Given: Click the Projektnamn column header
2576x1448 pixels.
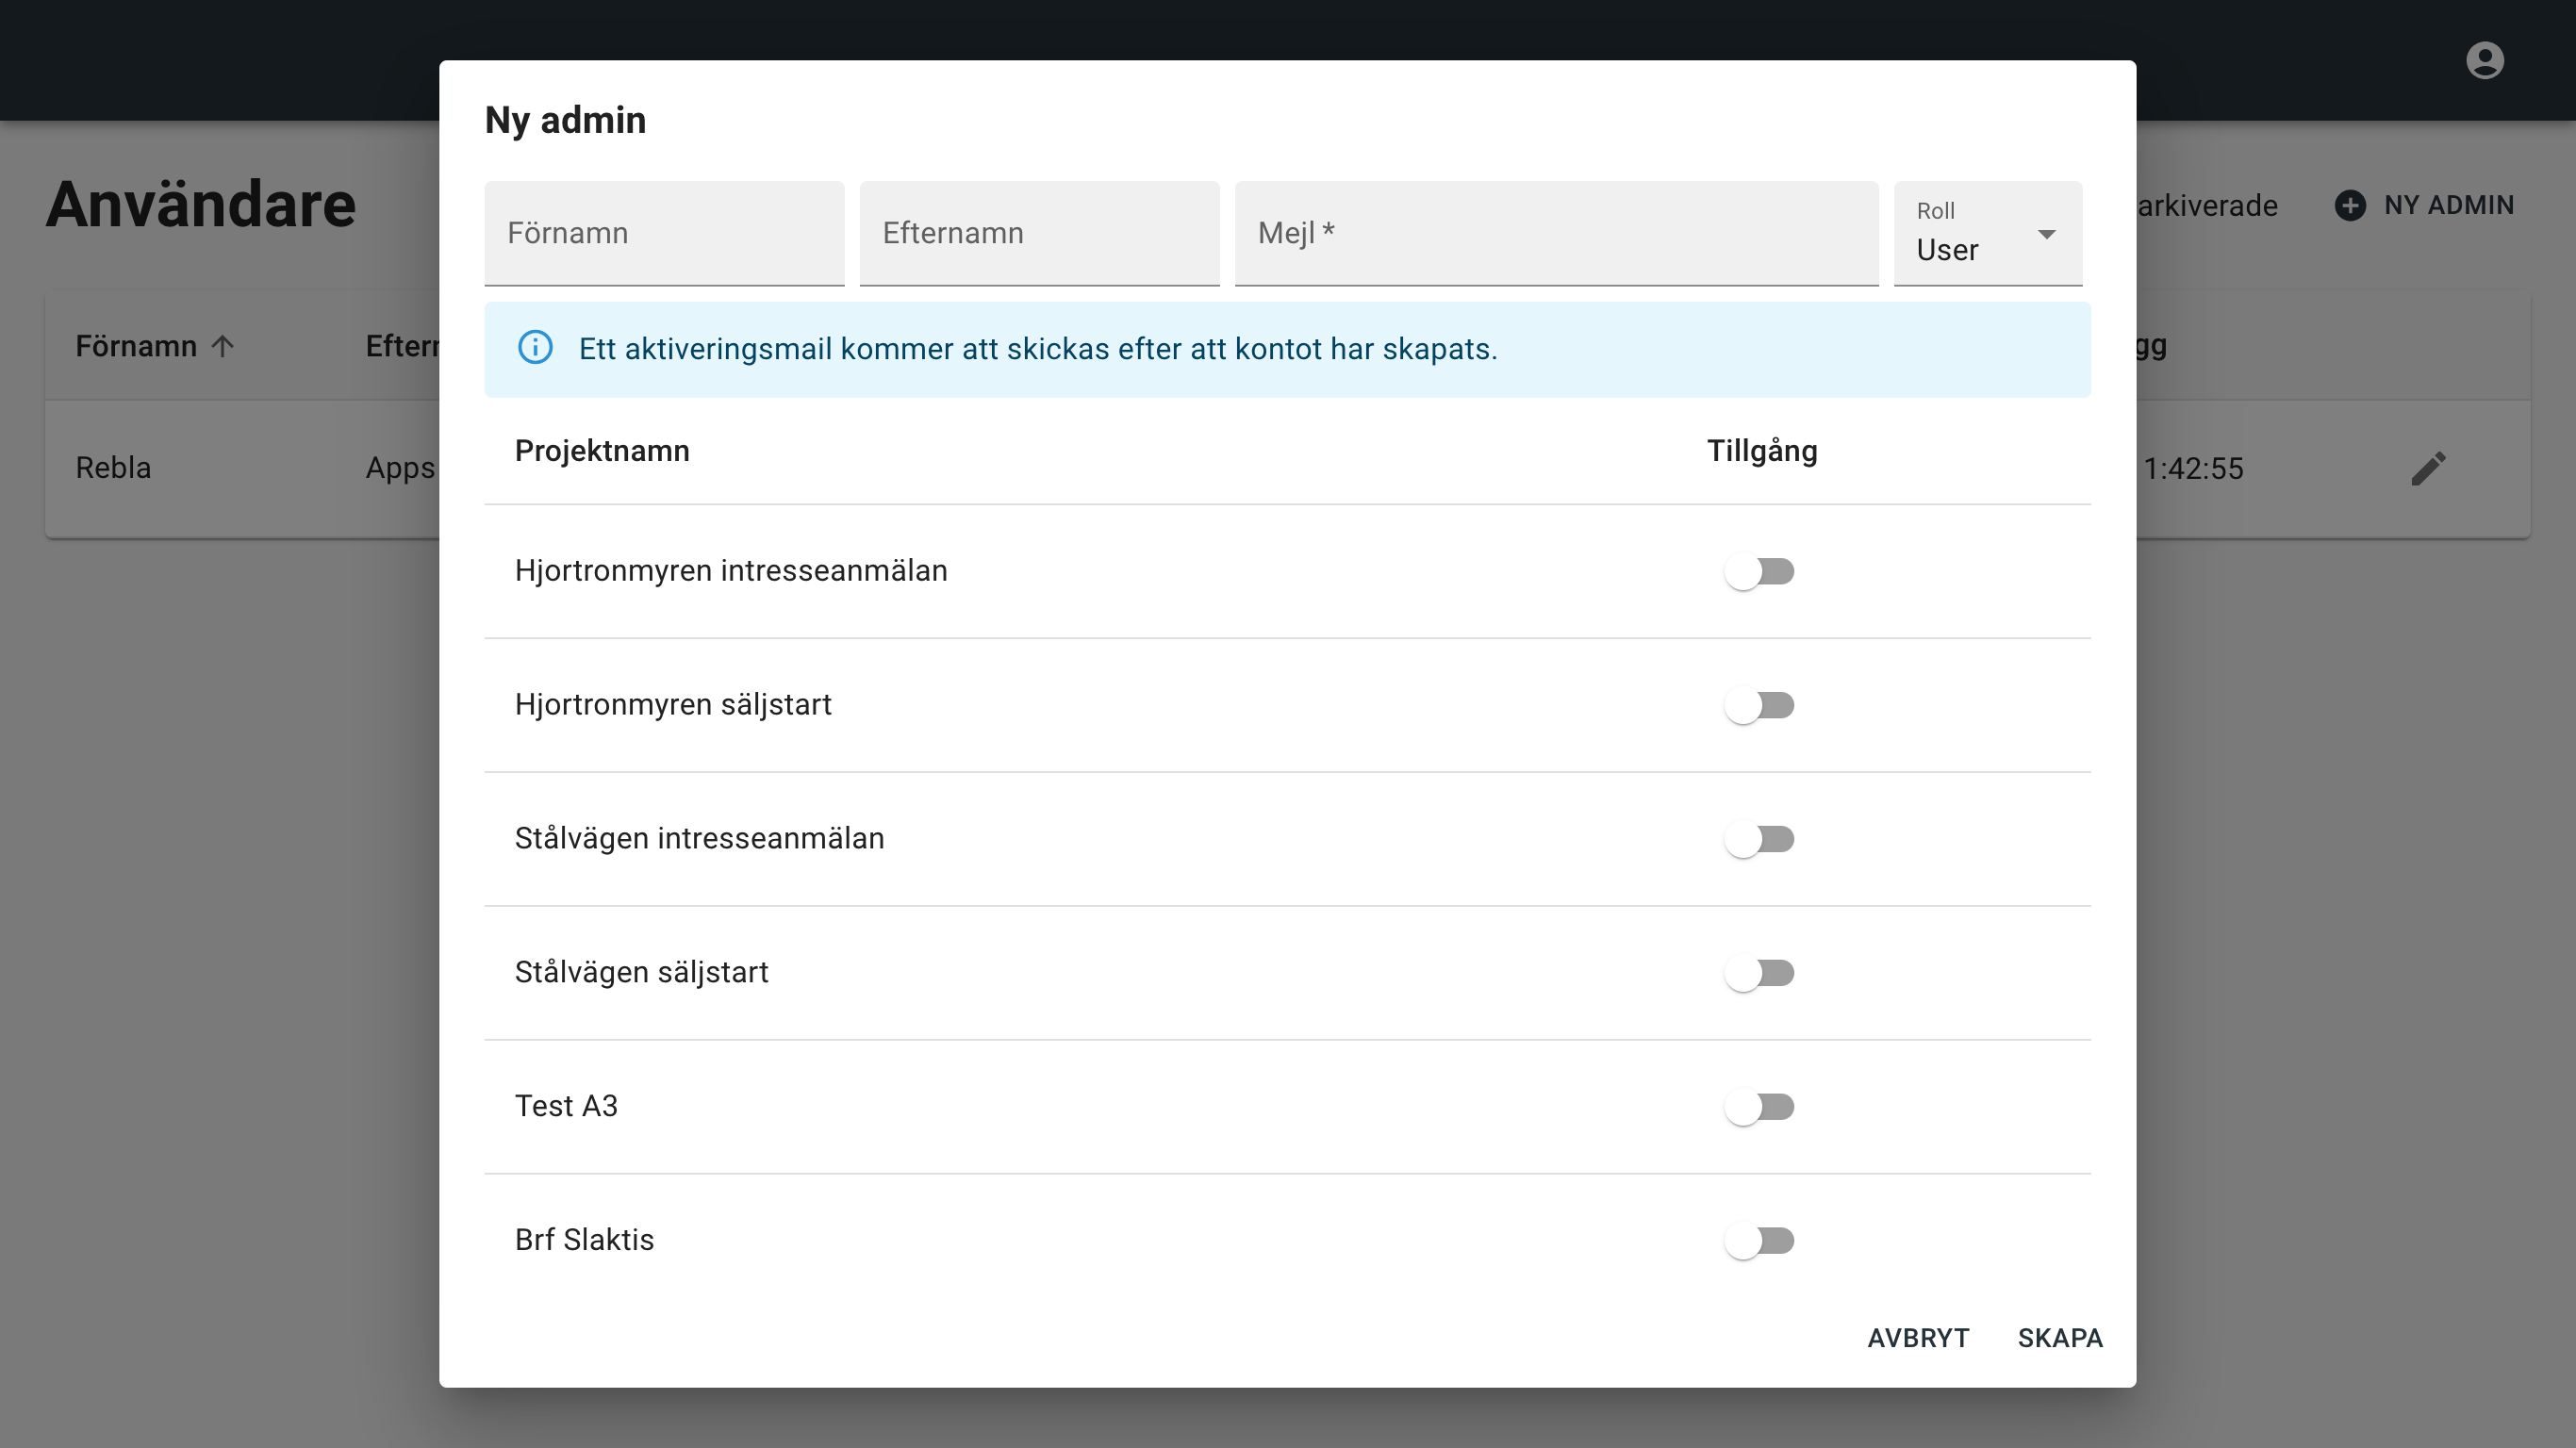Looking at the screenshot, I should pos(602,451).
